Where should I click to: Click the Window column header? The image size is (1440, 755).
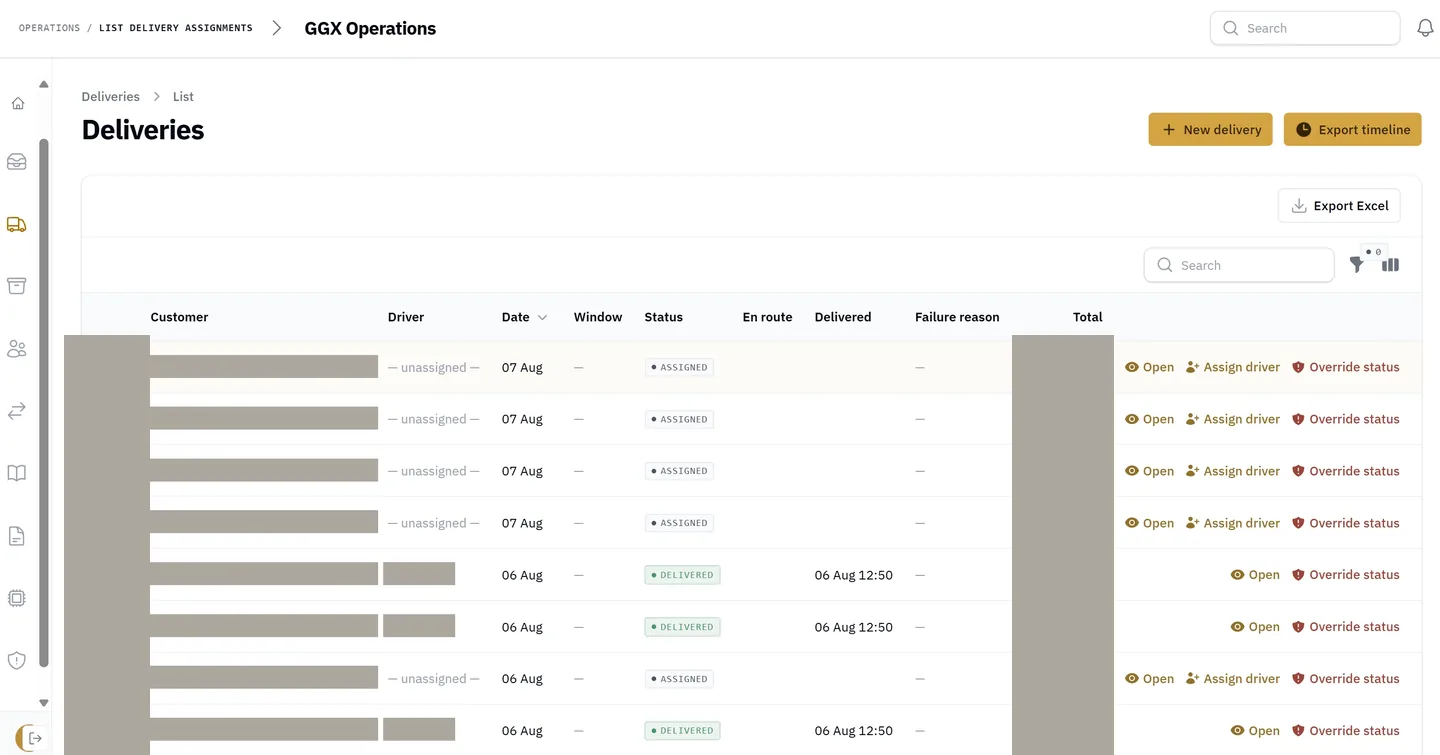coord(598,317)
